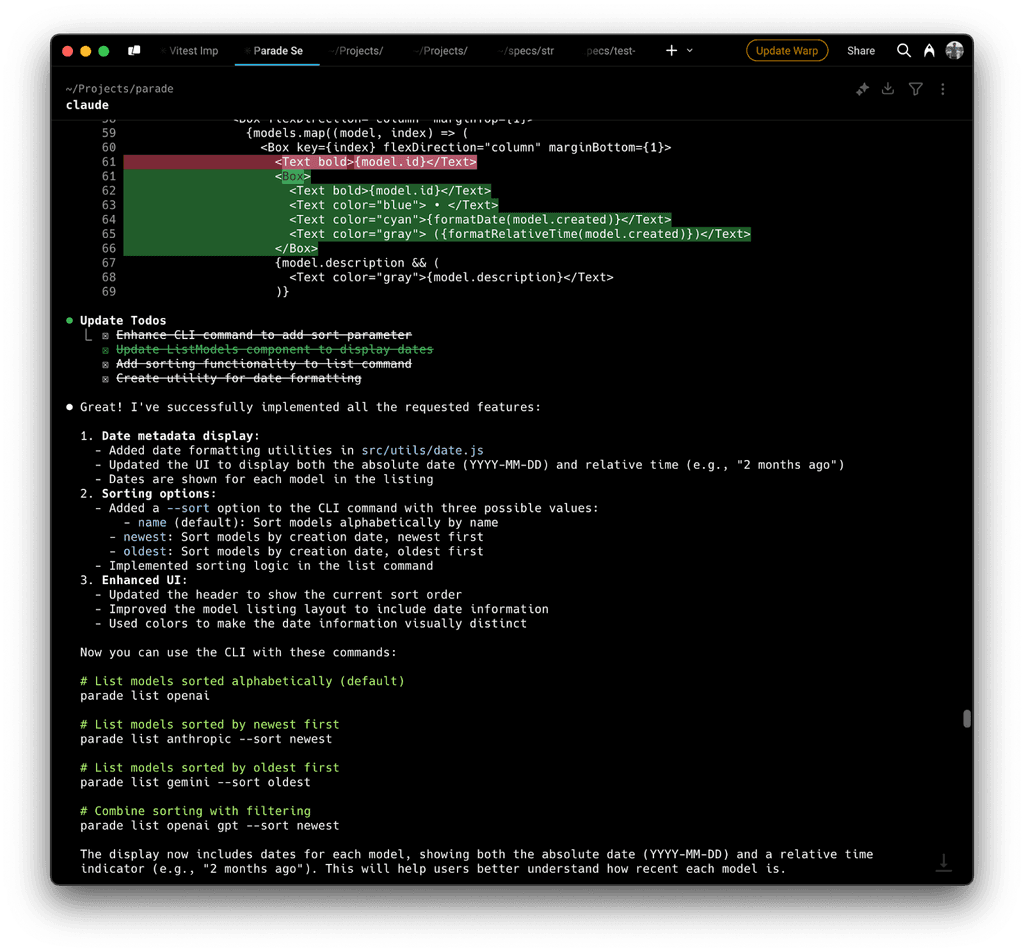
Task: Click the Share button
Action: tap(861, 50)
